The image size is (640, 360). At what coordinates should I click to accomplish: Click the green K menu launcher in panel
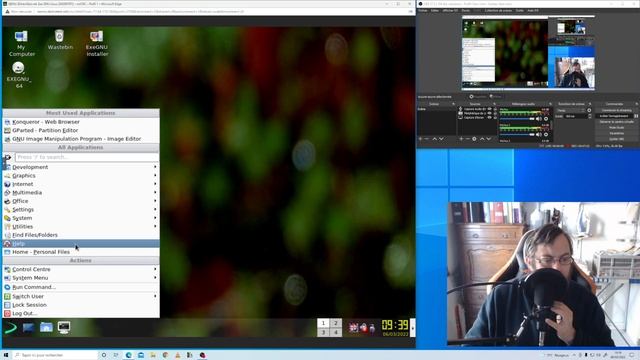tap(10, 327)
